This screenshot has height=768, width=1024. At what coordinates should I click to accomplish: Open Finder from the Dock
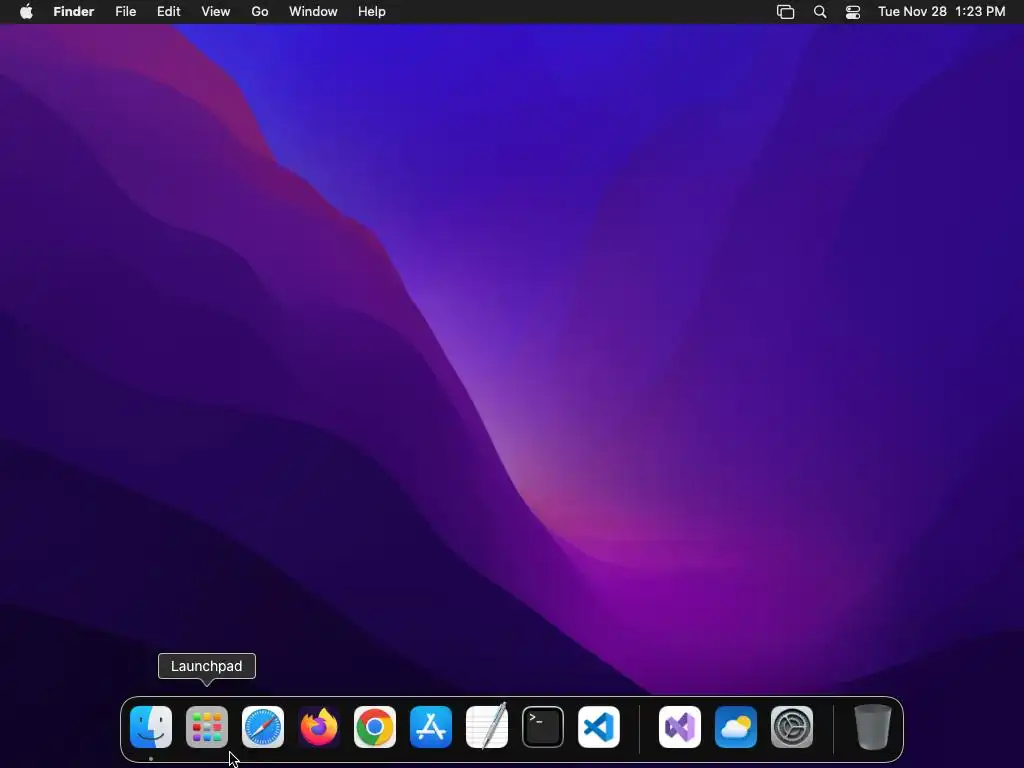click(x=151, y=727)
